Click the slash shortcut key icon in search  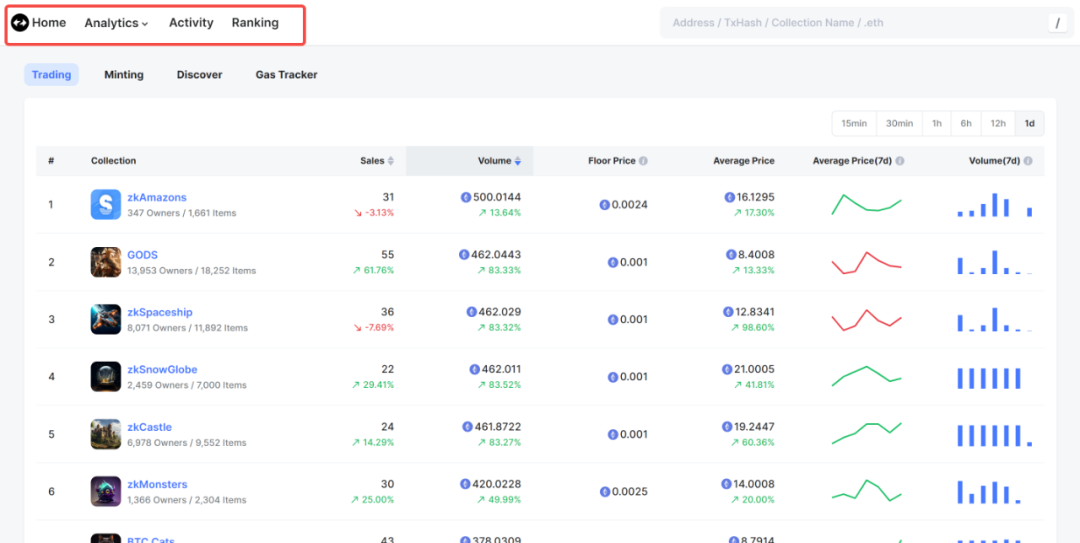[1057, 23]
